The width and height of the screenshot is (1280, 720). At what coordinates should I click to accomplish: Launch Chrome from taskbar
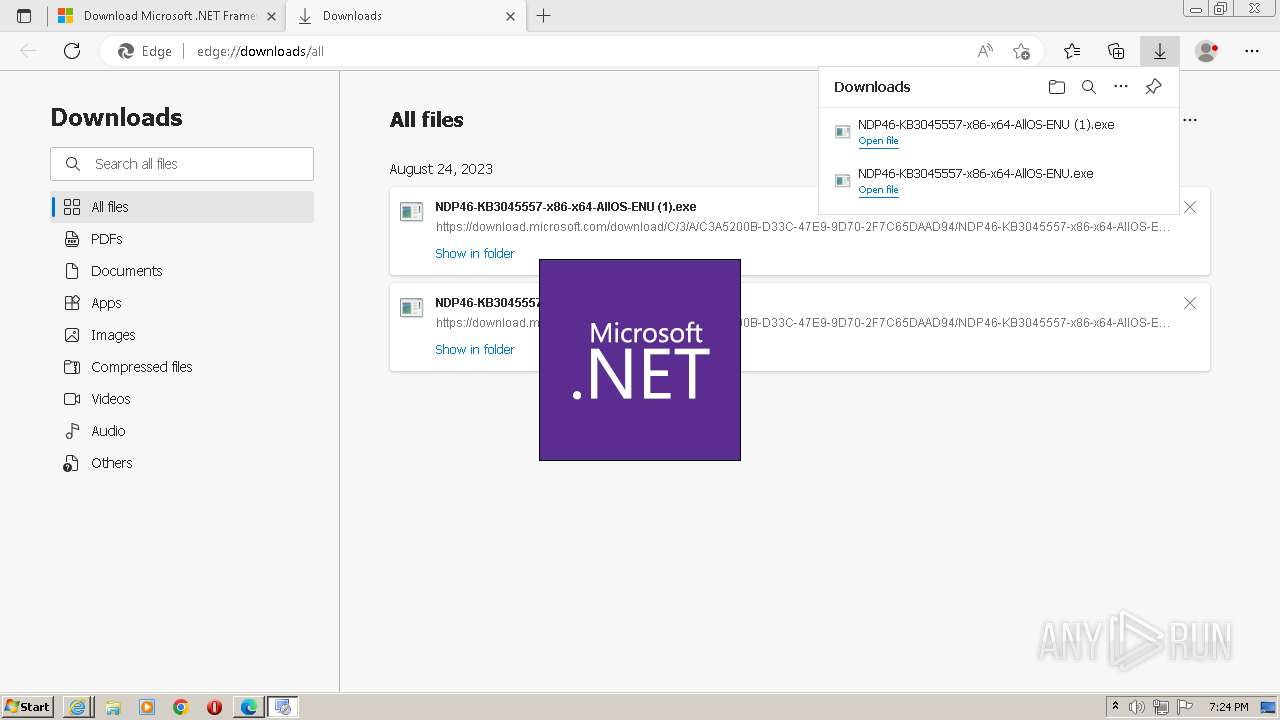click(x=181, y=707)
